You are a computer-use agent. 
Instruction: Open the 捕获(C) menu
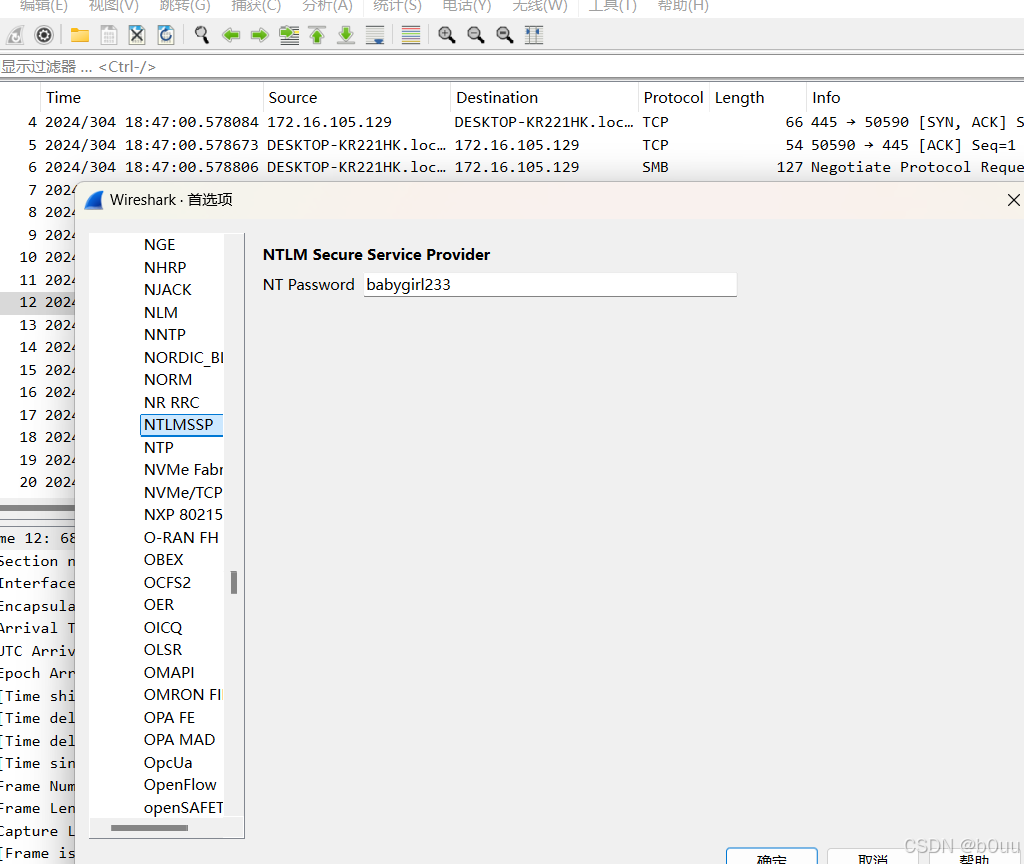[256, 6]
